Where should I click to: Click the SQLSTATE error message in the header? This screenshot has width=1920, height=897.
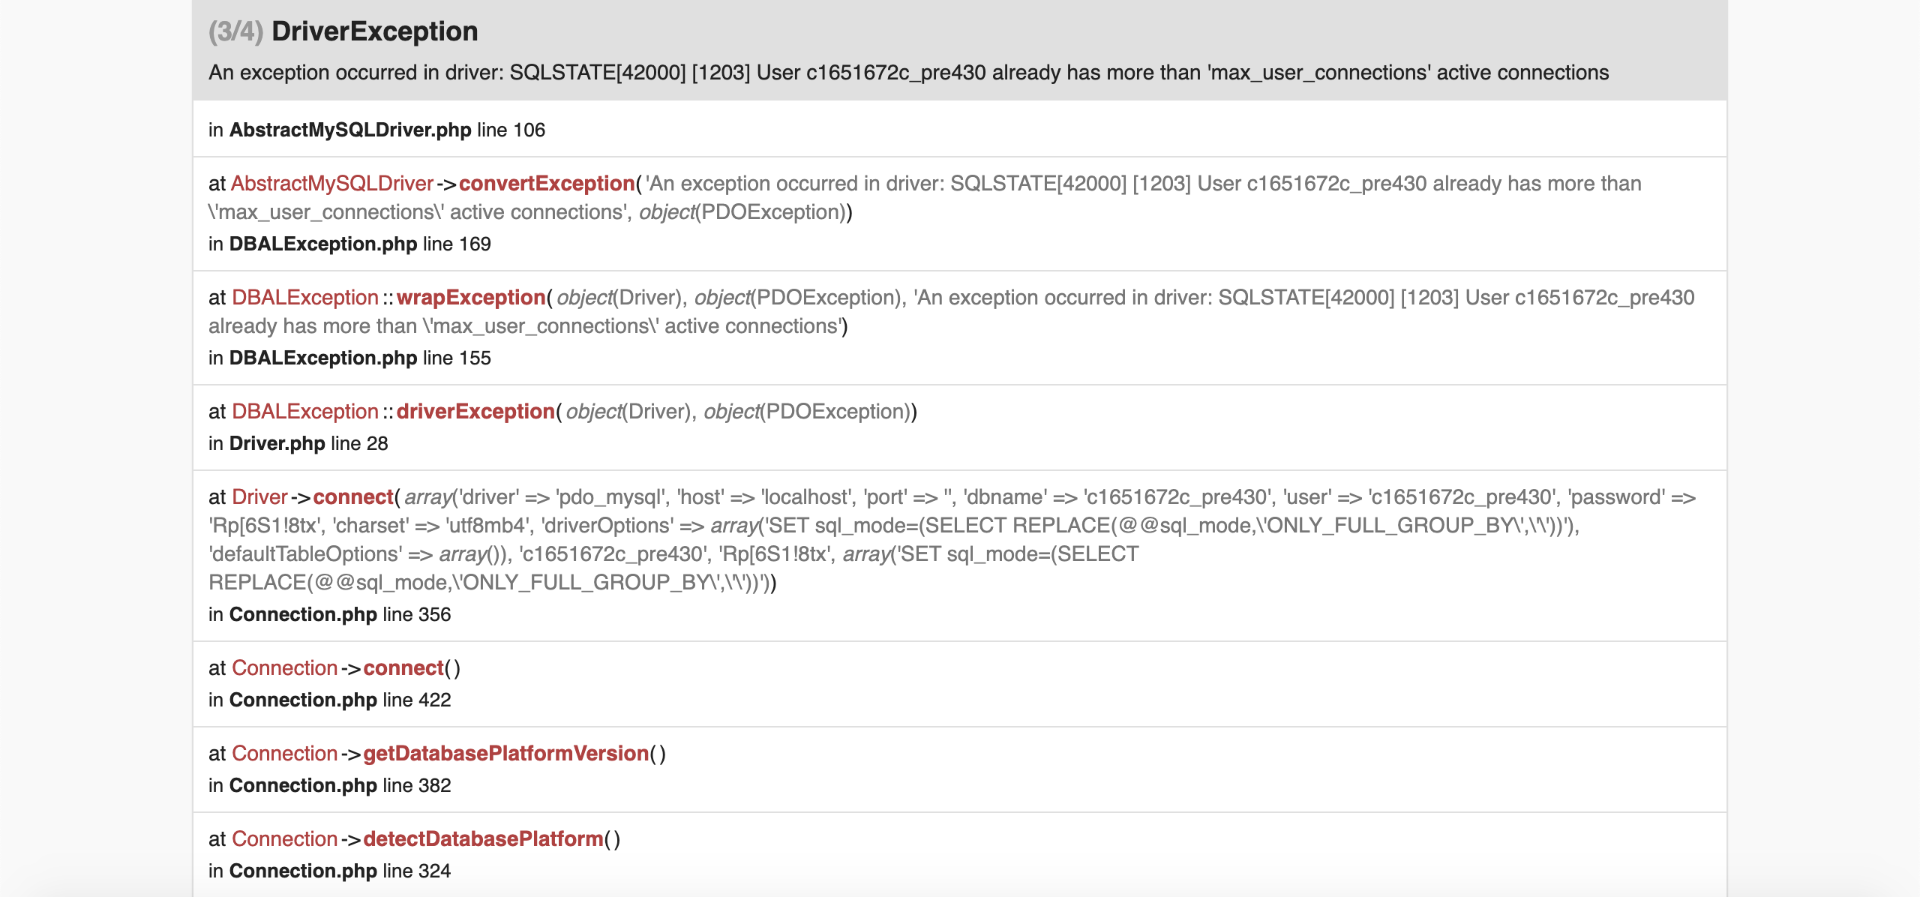pyautogui.click(x=908, y=73)
